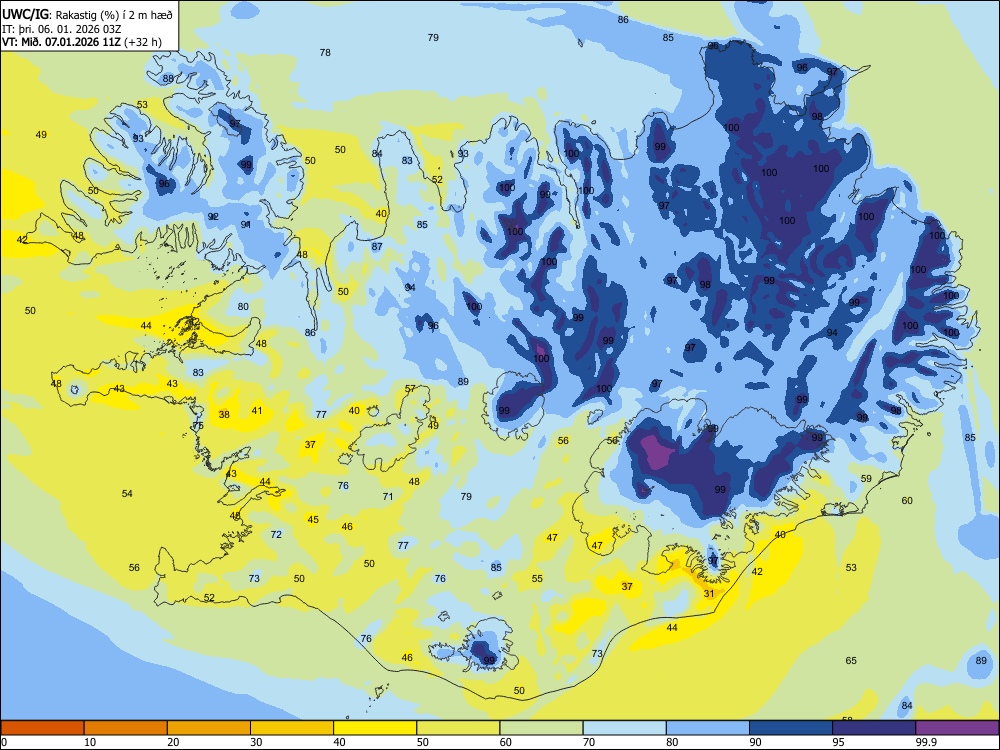Click the map humidity value '65'
Screen dimensions: 1000x750
pos(851,661)
